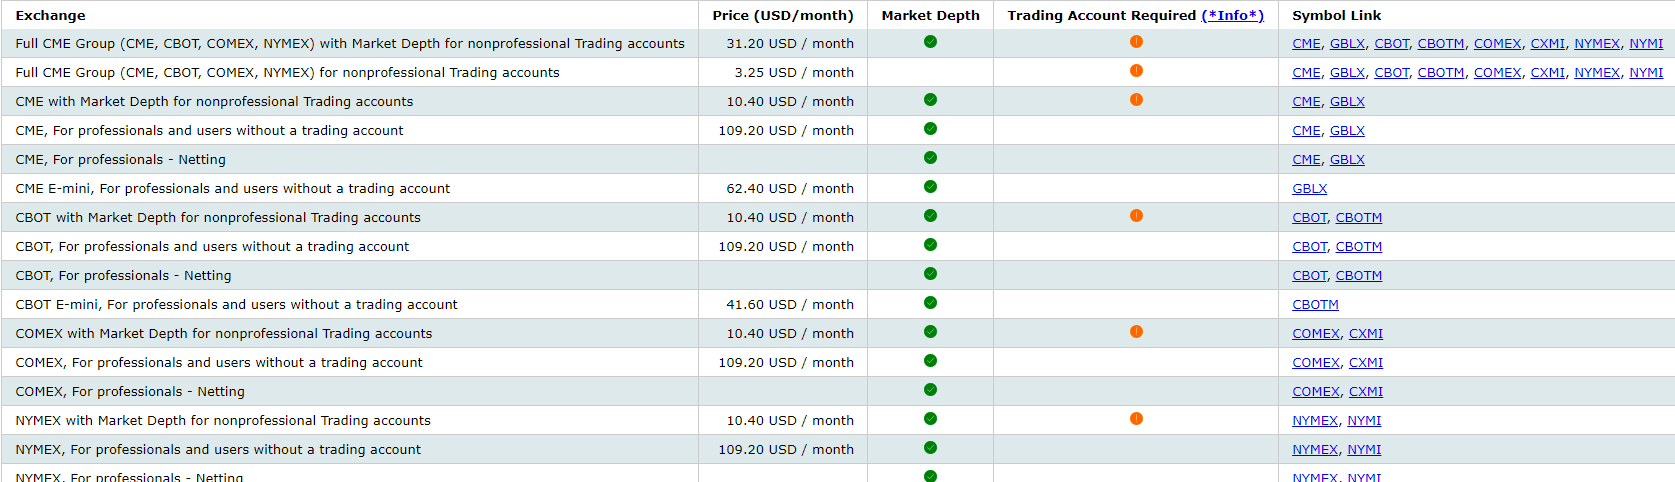Click green dot in COMEX, For professionals - Netting row

(x=930, y=390)
